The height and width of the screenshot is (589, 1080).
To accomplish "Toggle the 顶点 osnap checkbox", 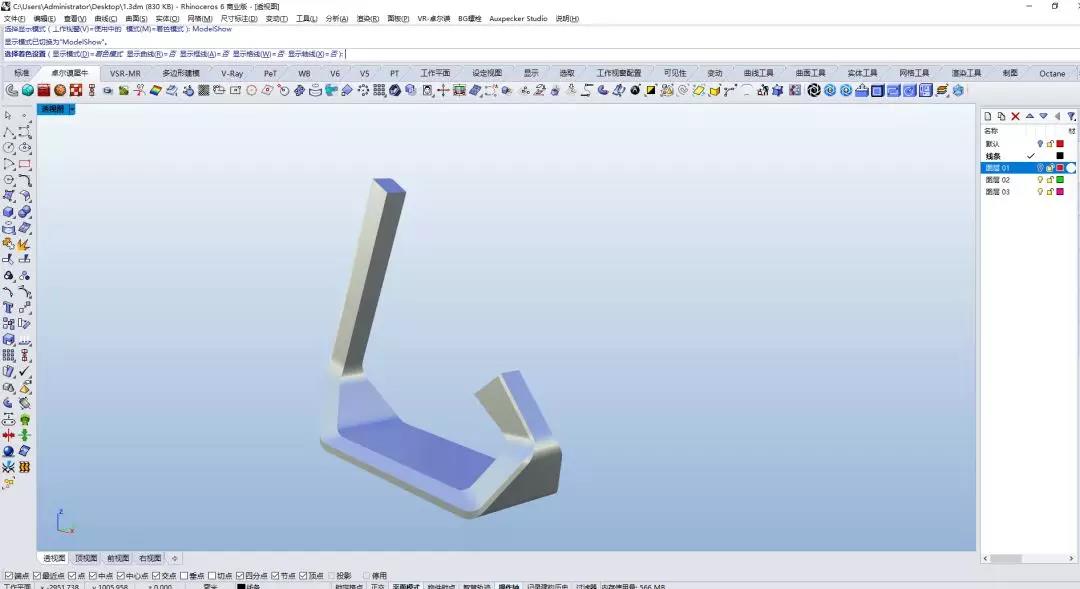I will [303, 576].
